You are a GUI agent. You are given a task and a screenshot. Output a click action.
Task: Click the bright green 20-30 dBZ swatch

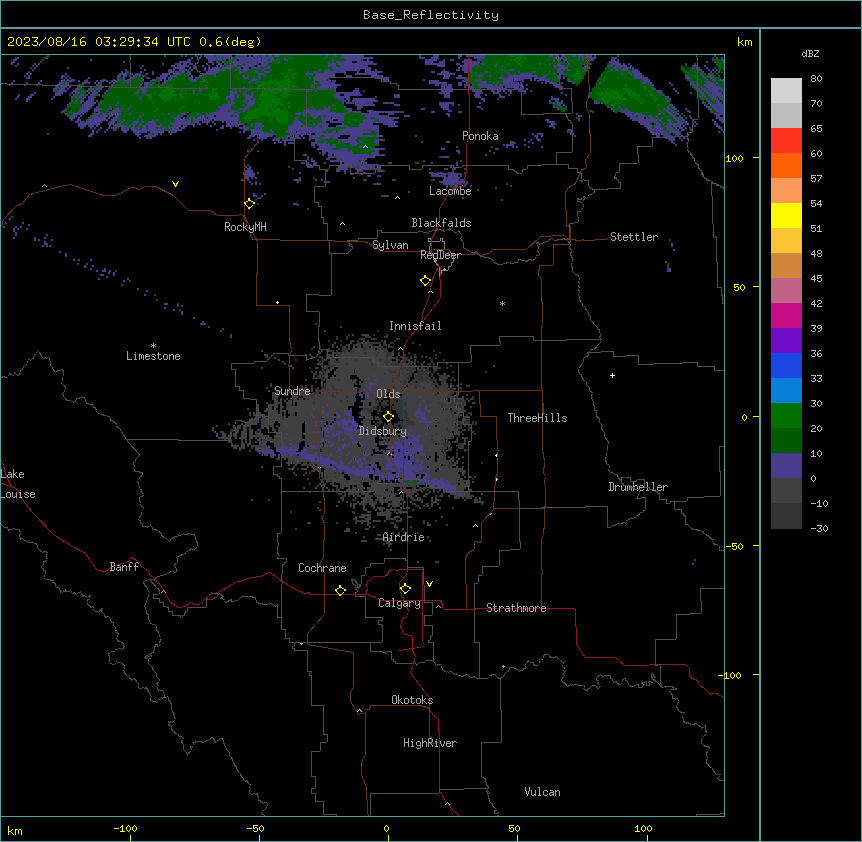pos(786,416)
